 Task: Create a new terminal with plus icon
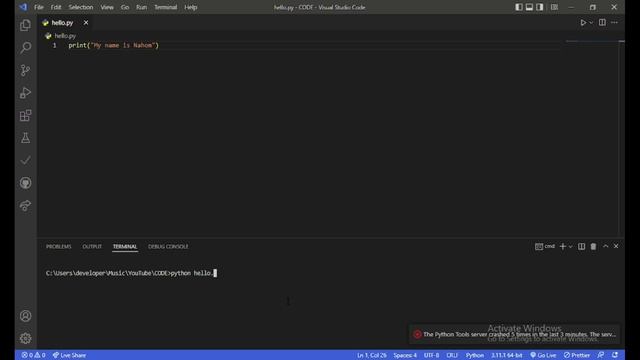click(563, 247)
